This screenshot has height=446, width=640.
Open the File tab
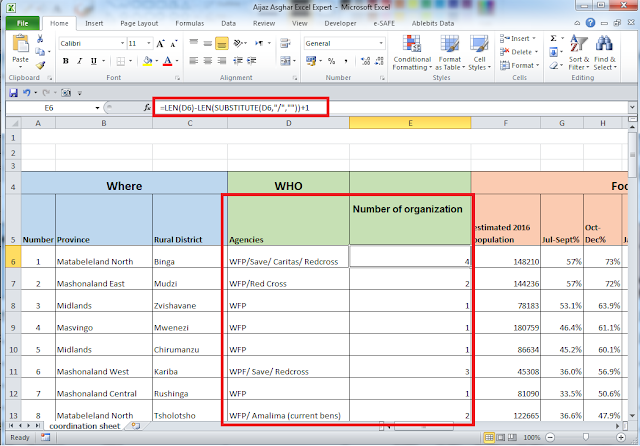point(22,23)
